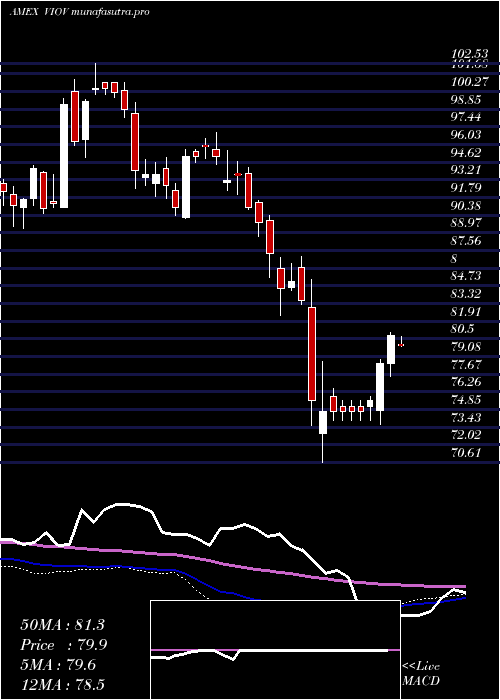Click the 102.53 price axis label

[467, 56]
